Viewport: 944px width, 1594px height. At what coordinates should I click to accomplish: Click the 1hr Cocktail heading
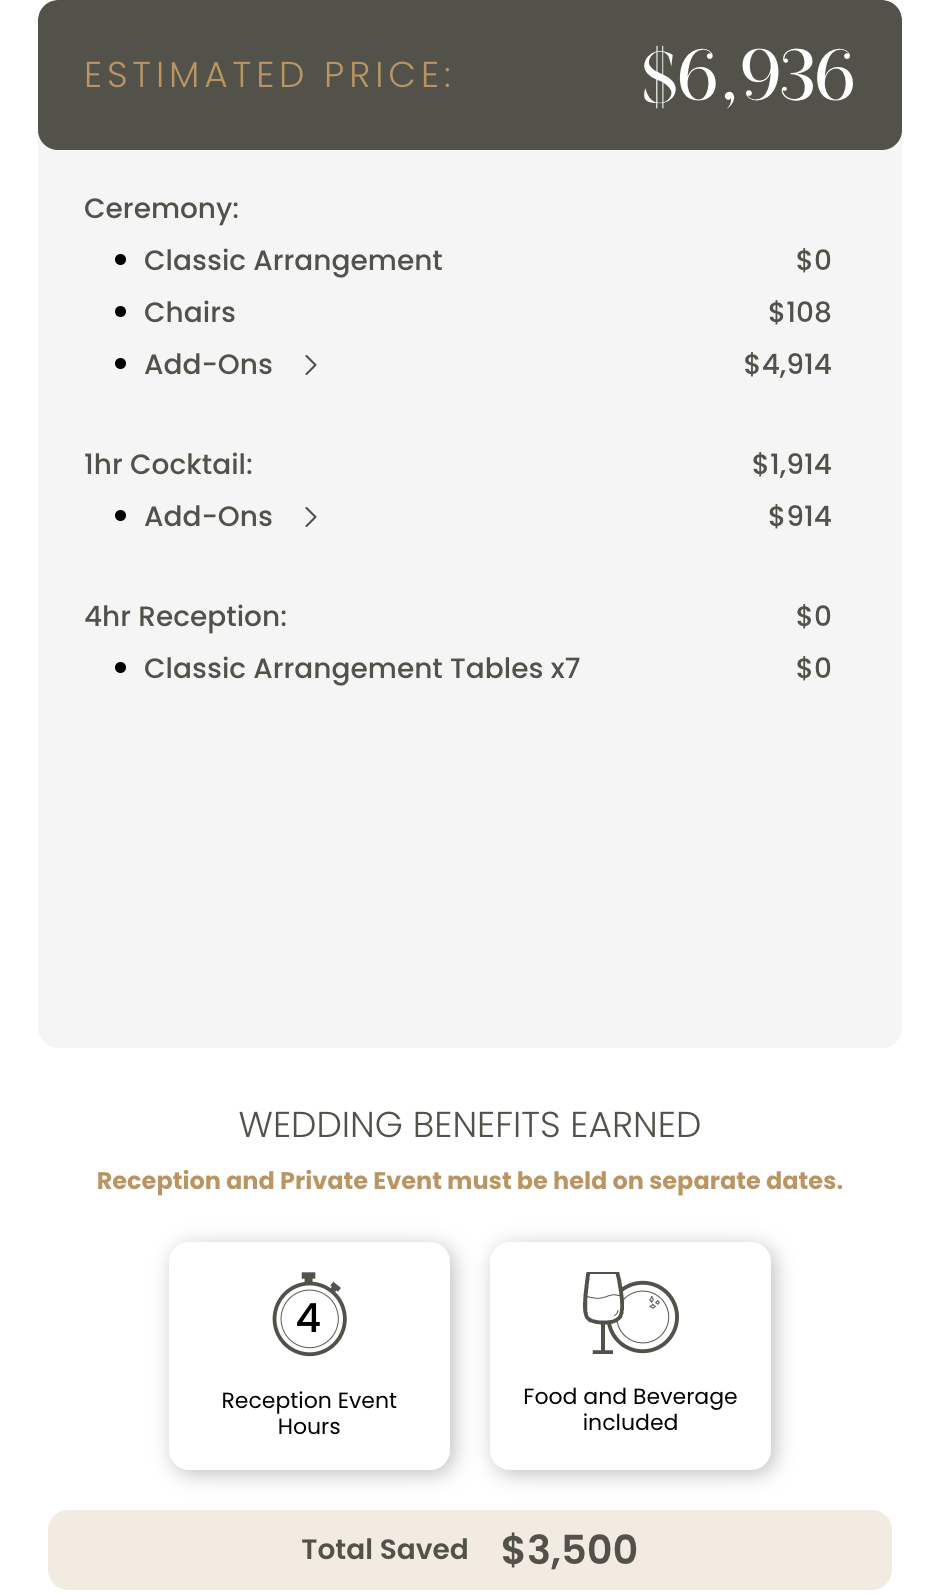[x=168, y=465]
